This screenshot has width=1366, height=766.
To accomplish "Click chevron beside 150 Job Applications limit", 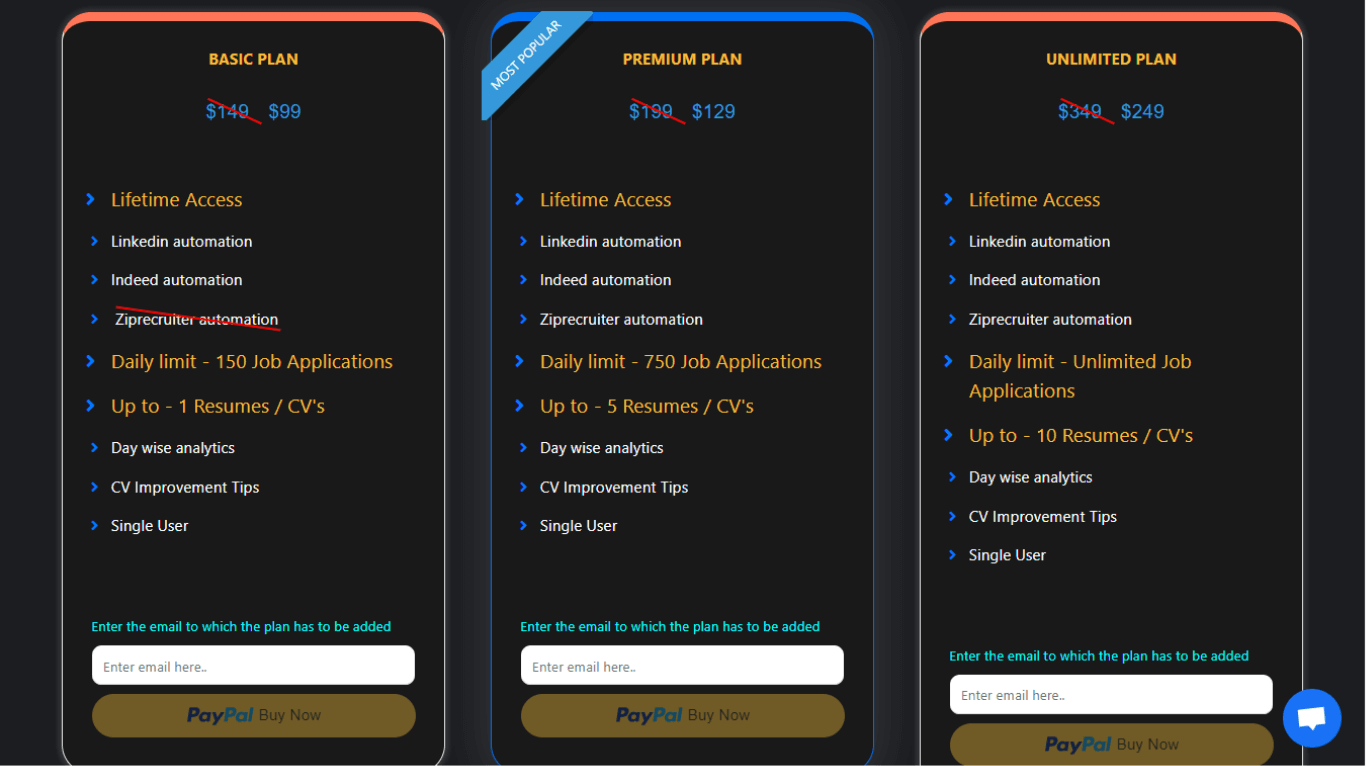I will (x=90, y=361).
